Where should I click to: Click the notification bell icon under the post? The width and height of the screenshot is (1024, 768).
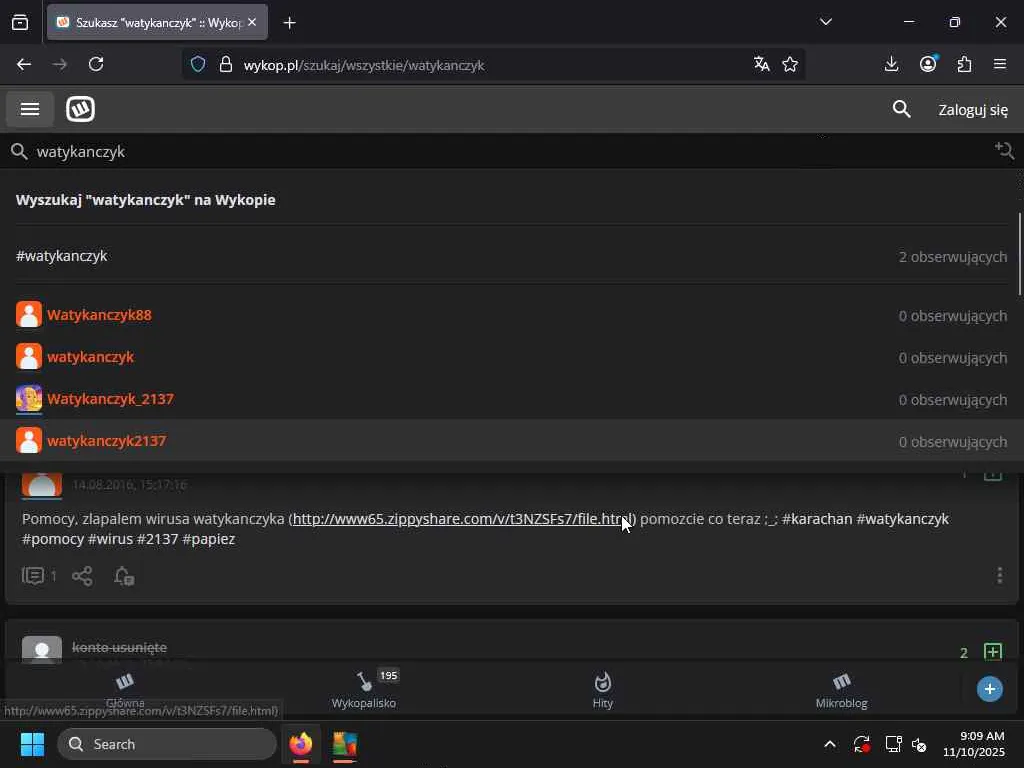tap(123, 576)
